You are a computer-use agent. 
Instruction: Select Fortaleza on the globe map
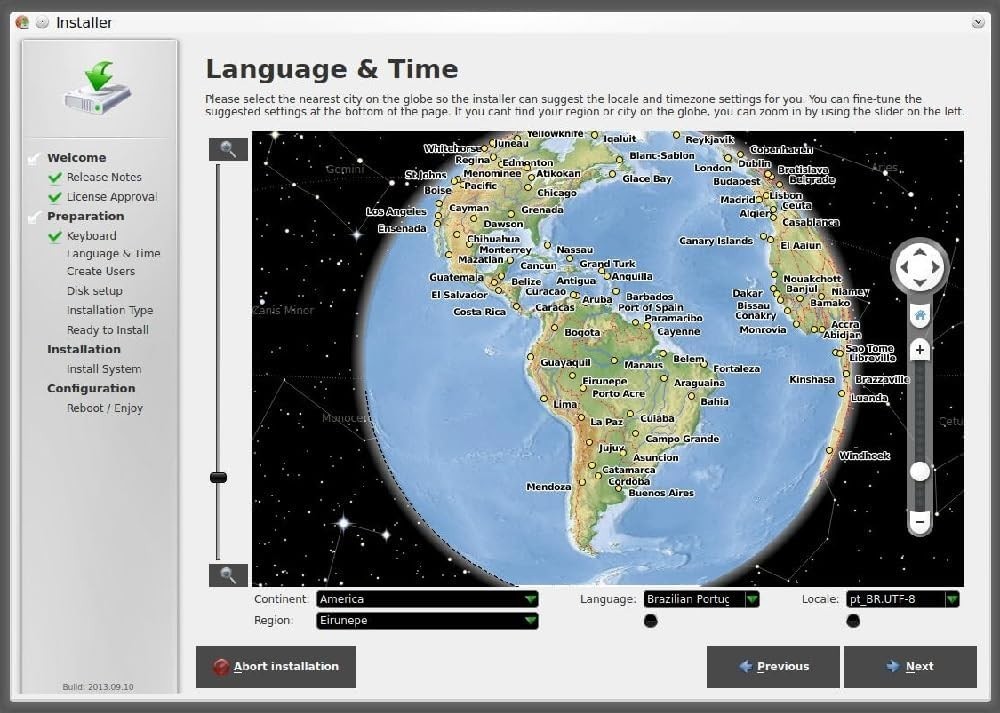click(737, 369)
